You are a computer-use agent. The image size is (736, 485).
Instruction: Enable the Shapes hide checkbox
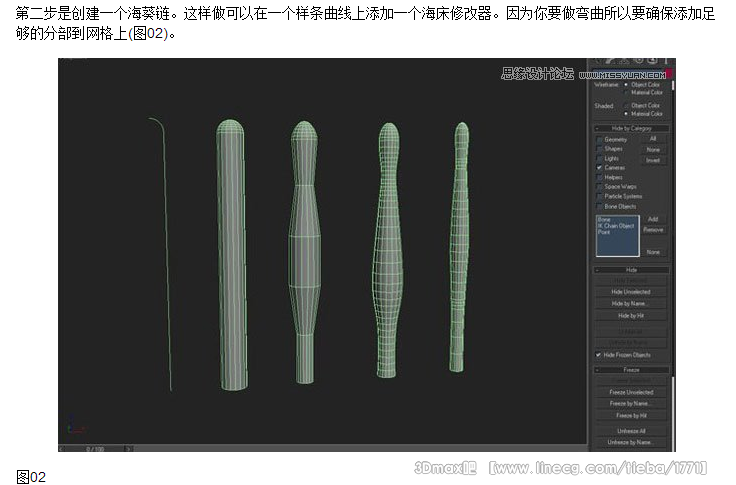coord(599,149)
